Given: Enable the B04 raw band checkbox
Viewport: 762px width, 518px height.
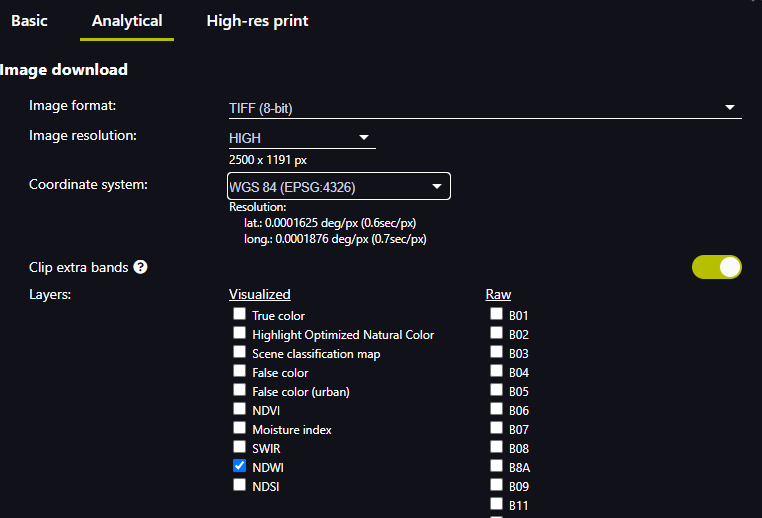Looking at the screenshot, I should pos(496,371).
